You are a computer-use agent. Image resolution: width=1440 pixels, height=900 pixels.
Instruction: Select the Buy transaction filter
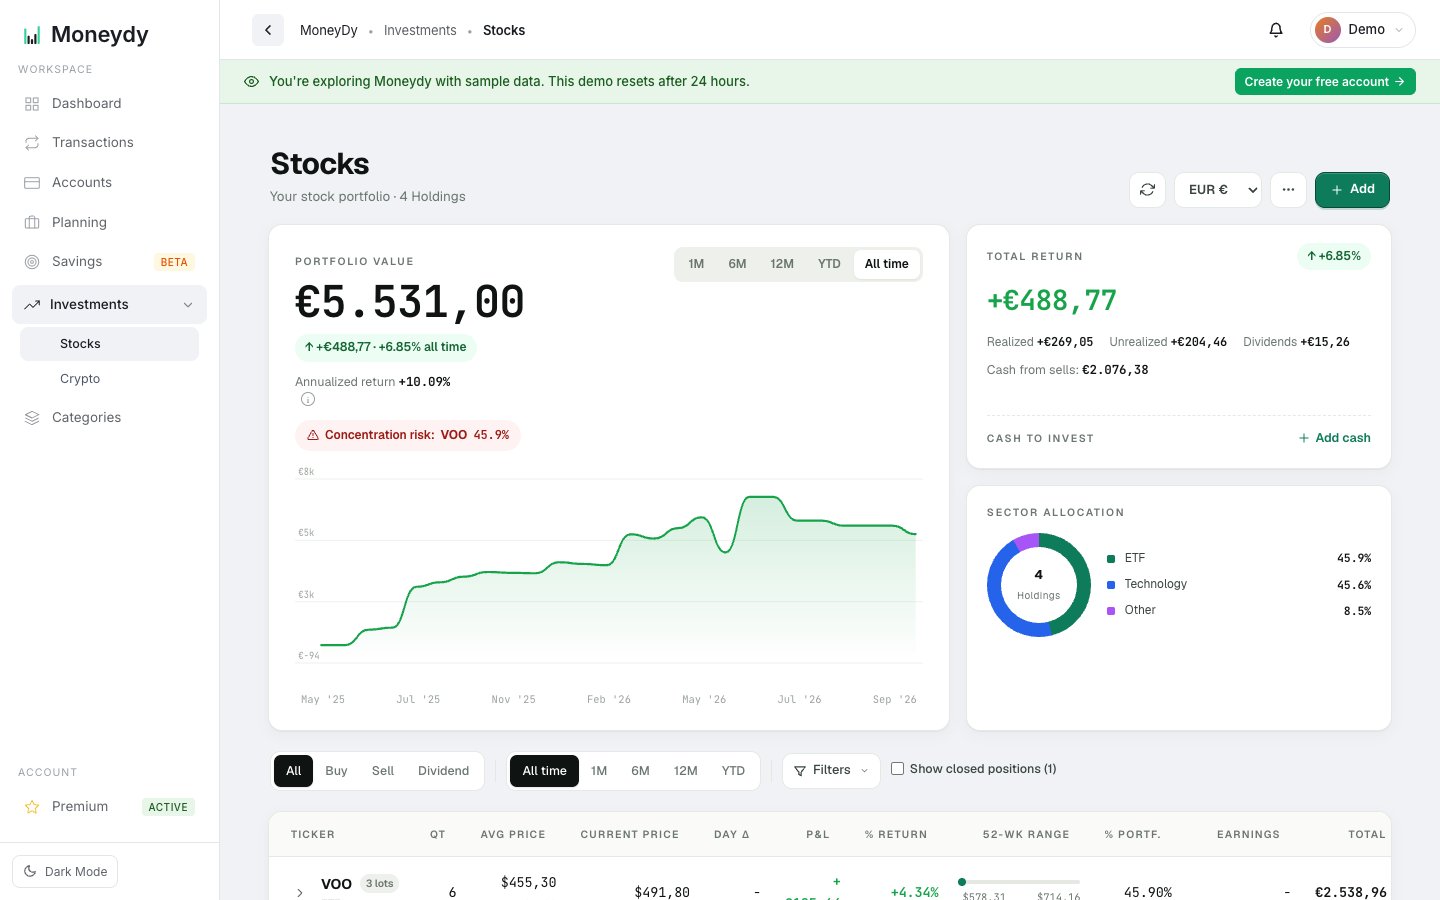pyautogui.click(x=336, y=771)
